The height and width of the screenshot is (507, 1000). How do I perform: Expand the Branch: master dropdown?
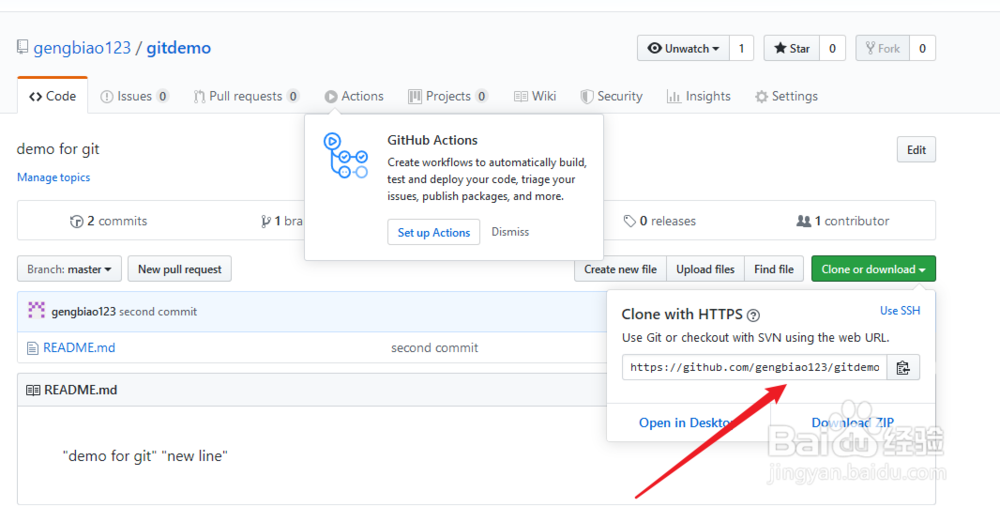click(x=69, y=269)
